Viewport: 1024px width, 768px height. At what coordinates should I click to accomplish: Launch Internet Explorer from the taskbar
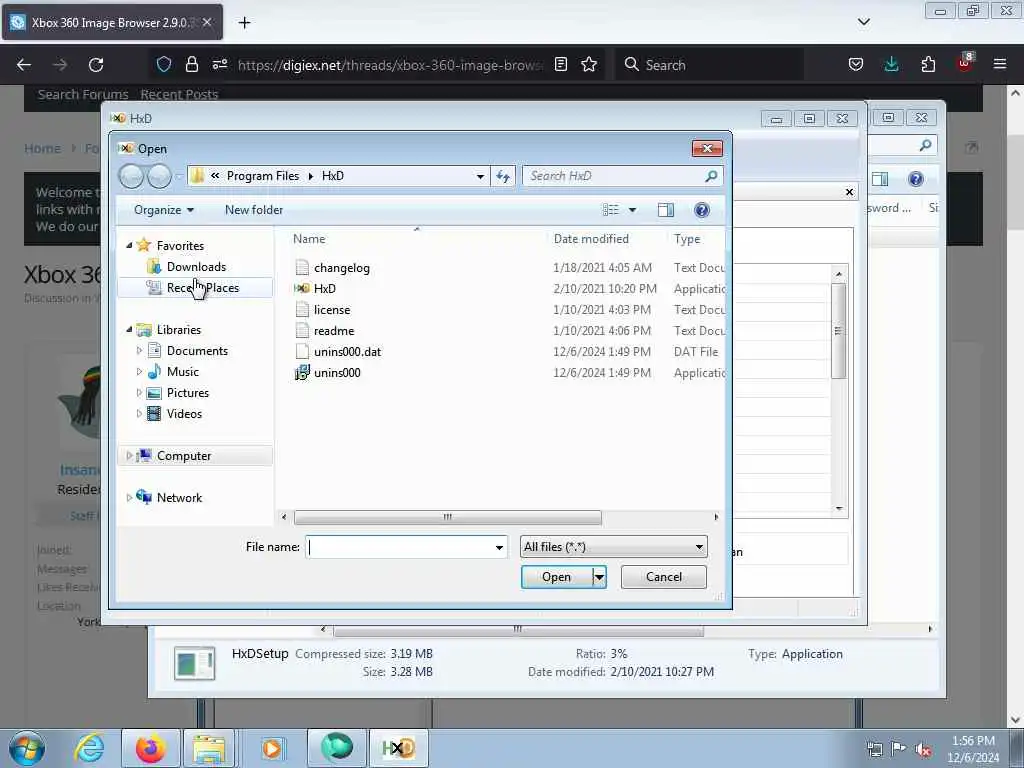[89, 748]
